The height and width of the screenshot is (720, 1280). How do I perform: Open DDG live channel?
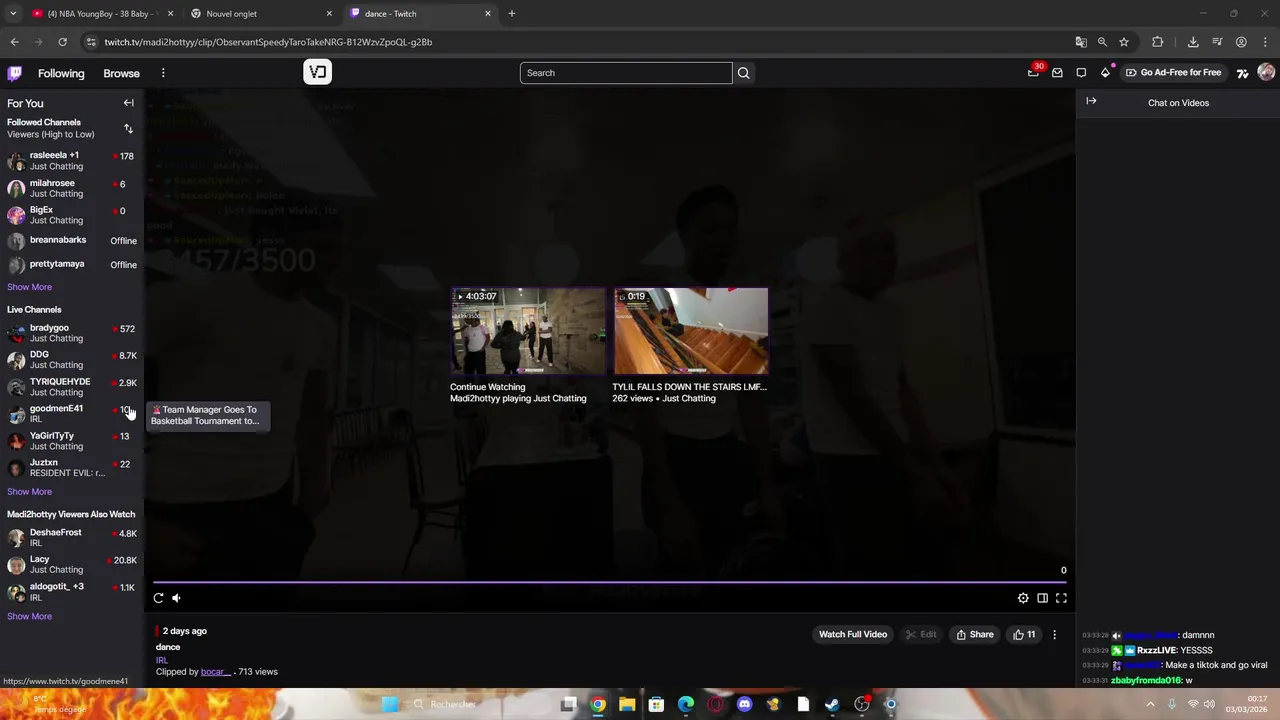click(72, 360)
